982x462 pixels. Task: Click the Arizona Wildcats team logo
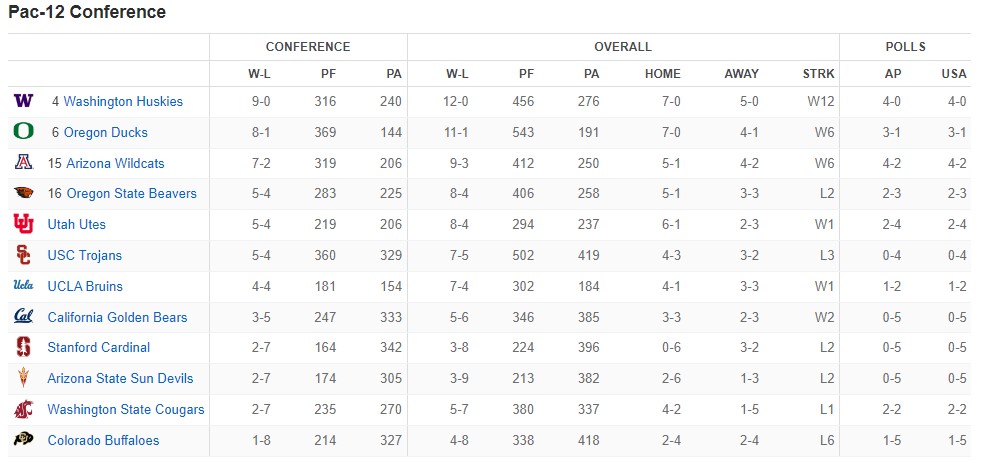click(x=23, y=163)
